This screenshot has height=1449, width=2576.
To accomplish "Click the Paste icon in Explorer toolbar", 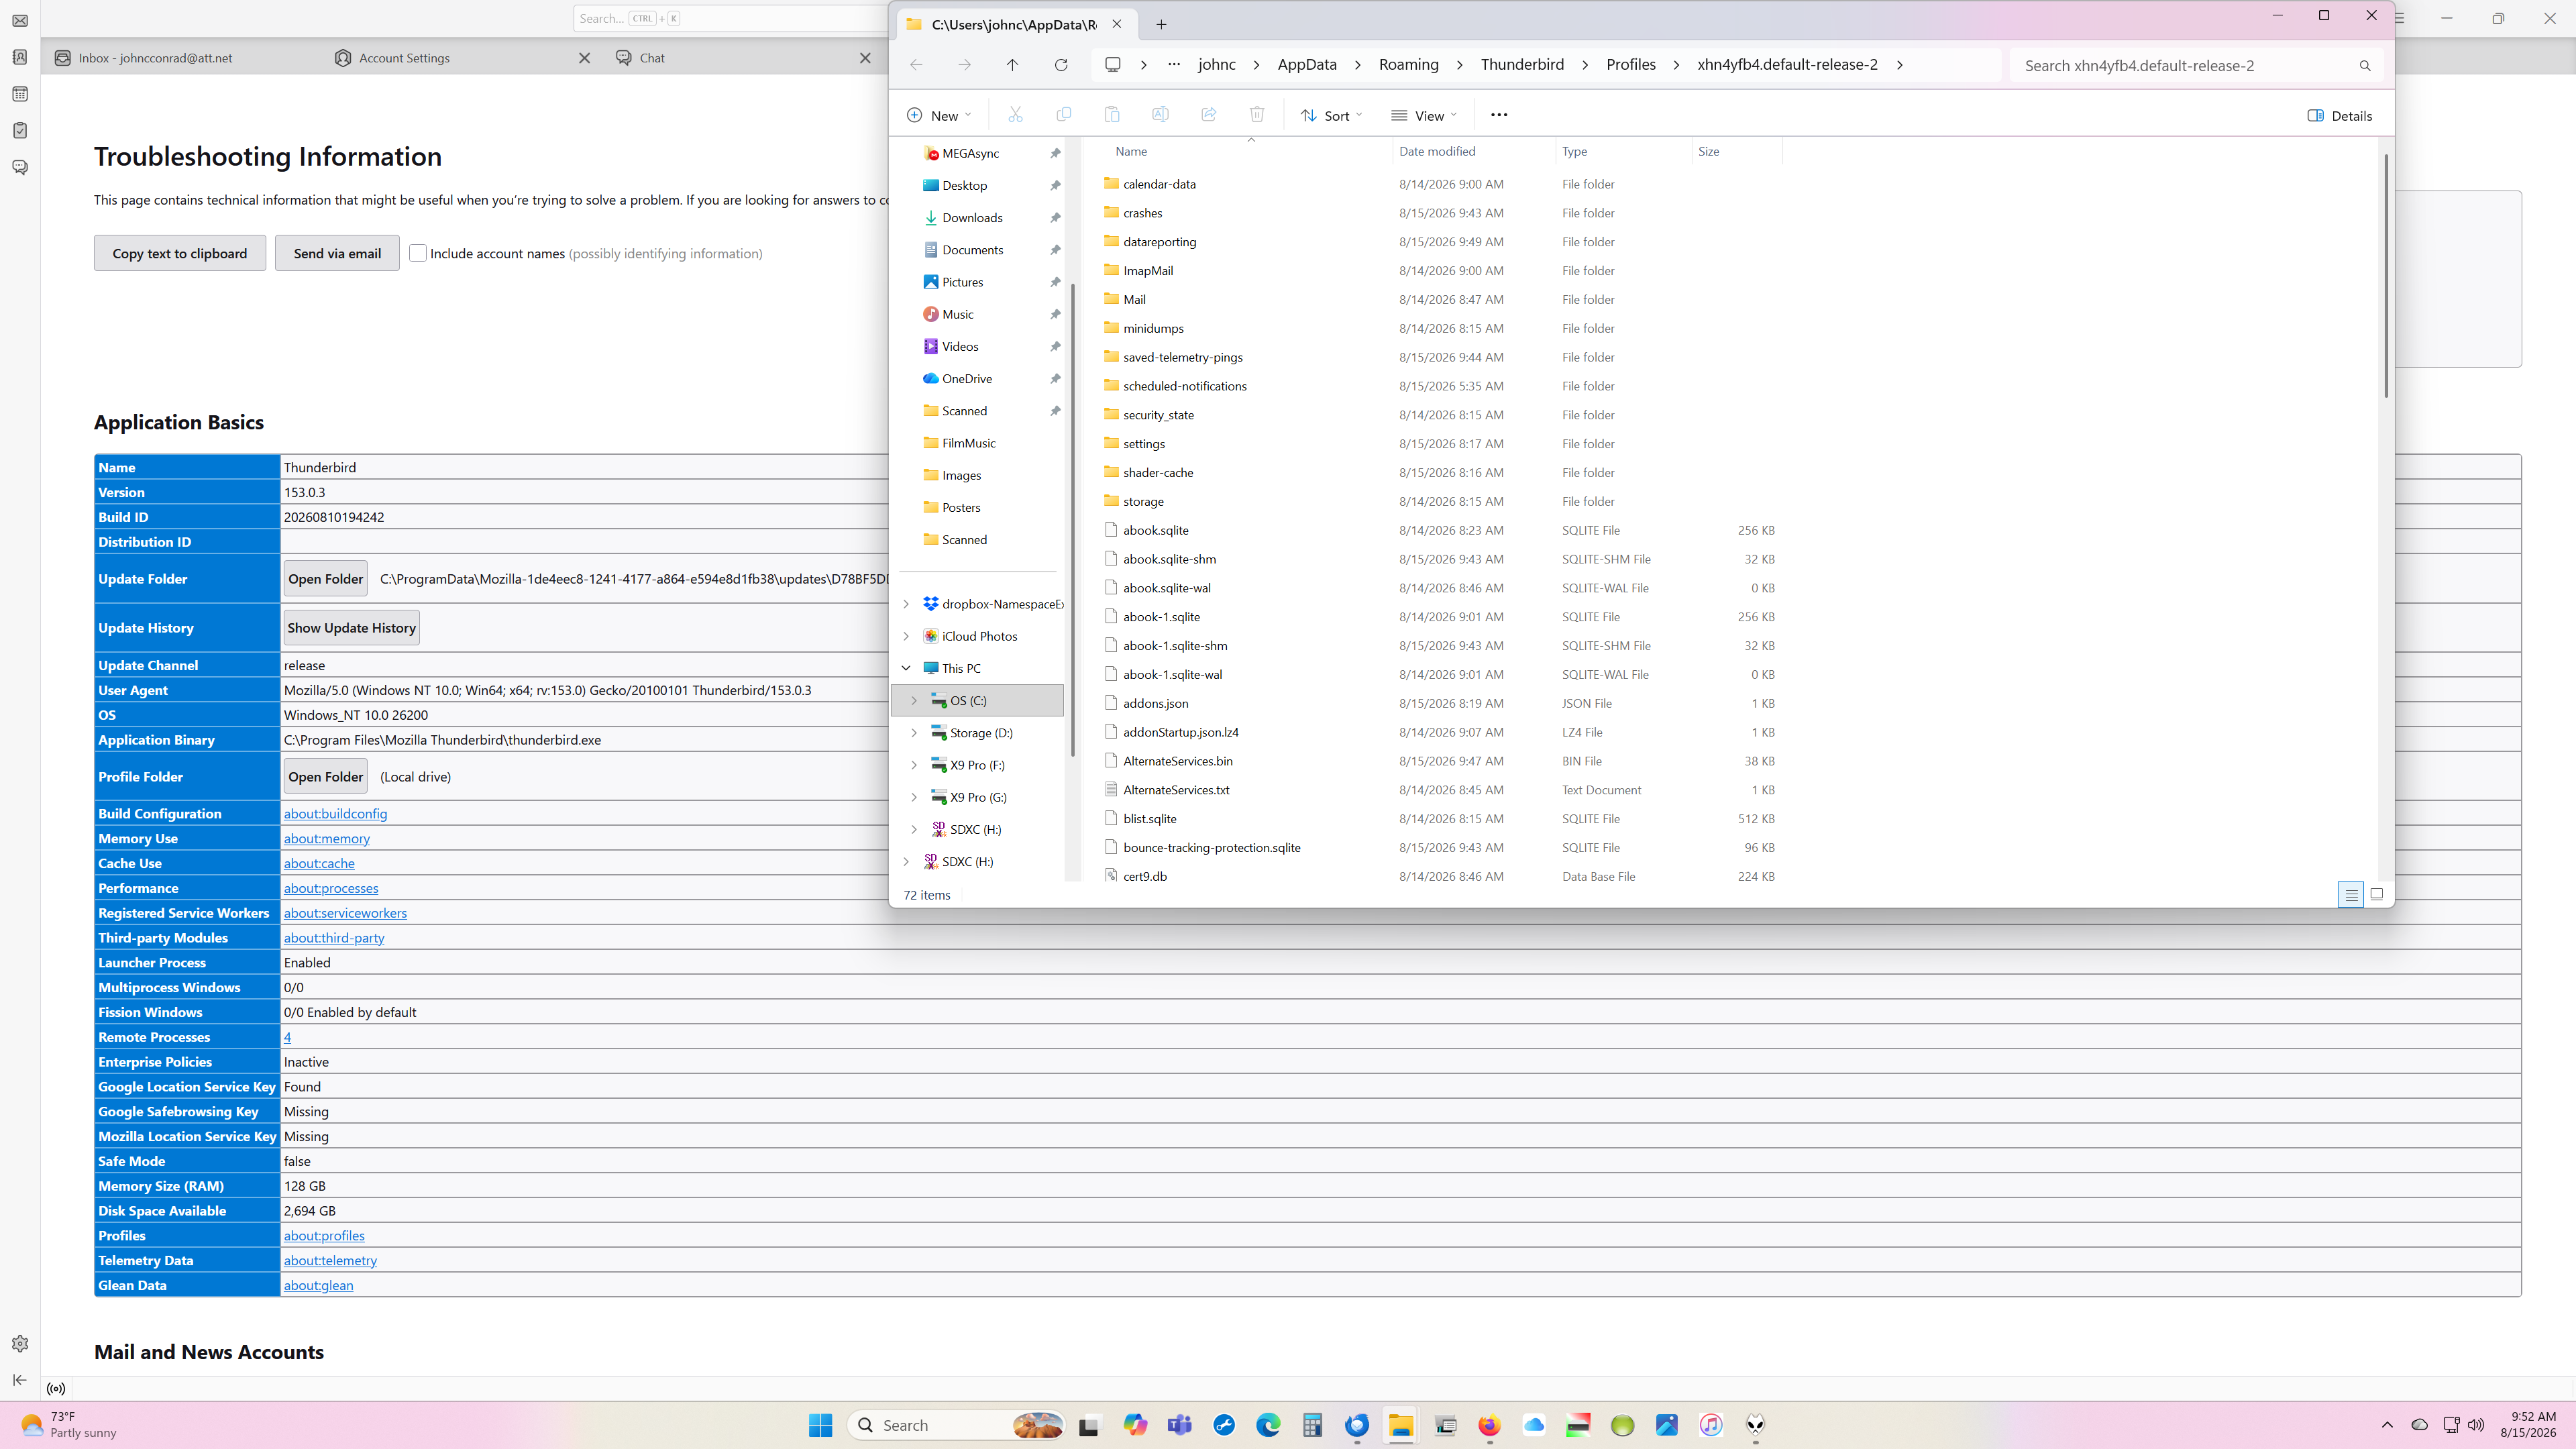I will (1112, 115).
